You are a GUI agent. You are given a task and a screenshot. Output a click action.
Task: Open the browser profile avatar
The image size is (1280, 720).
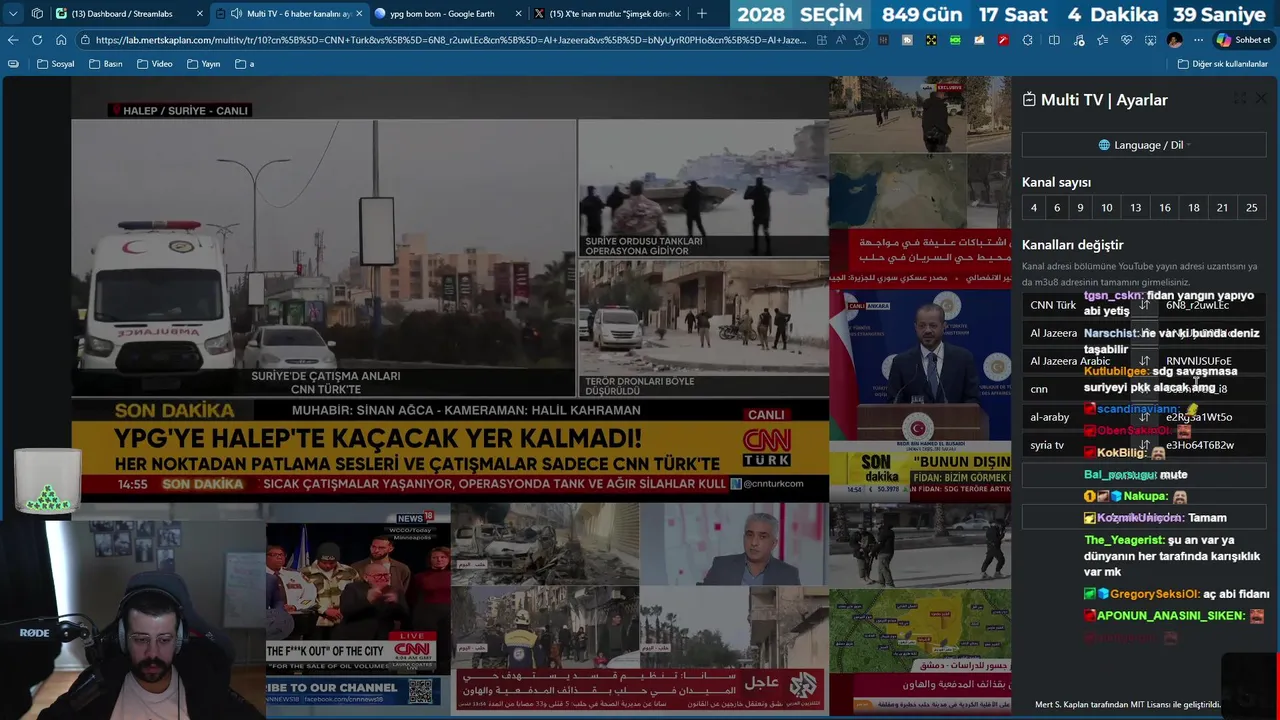point(1174,40)
